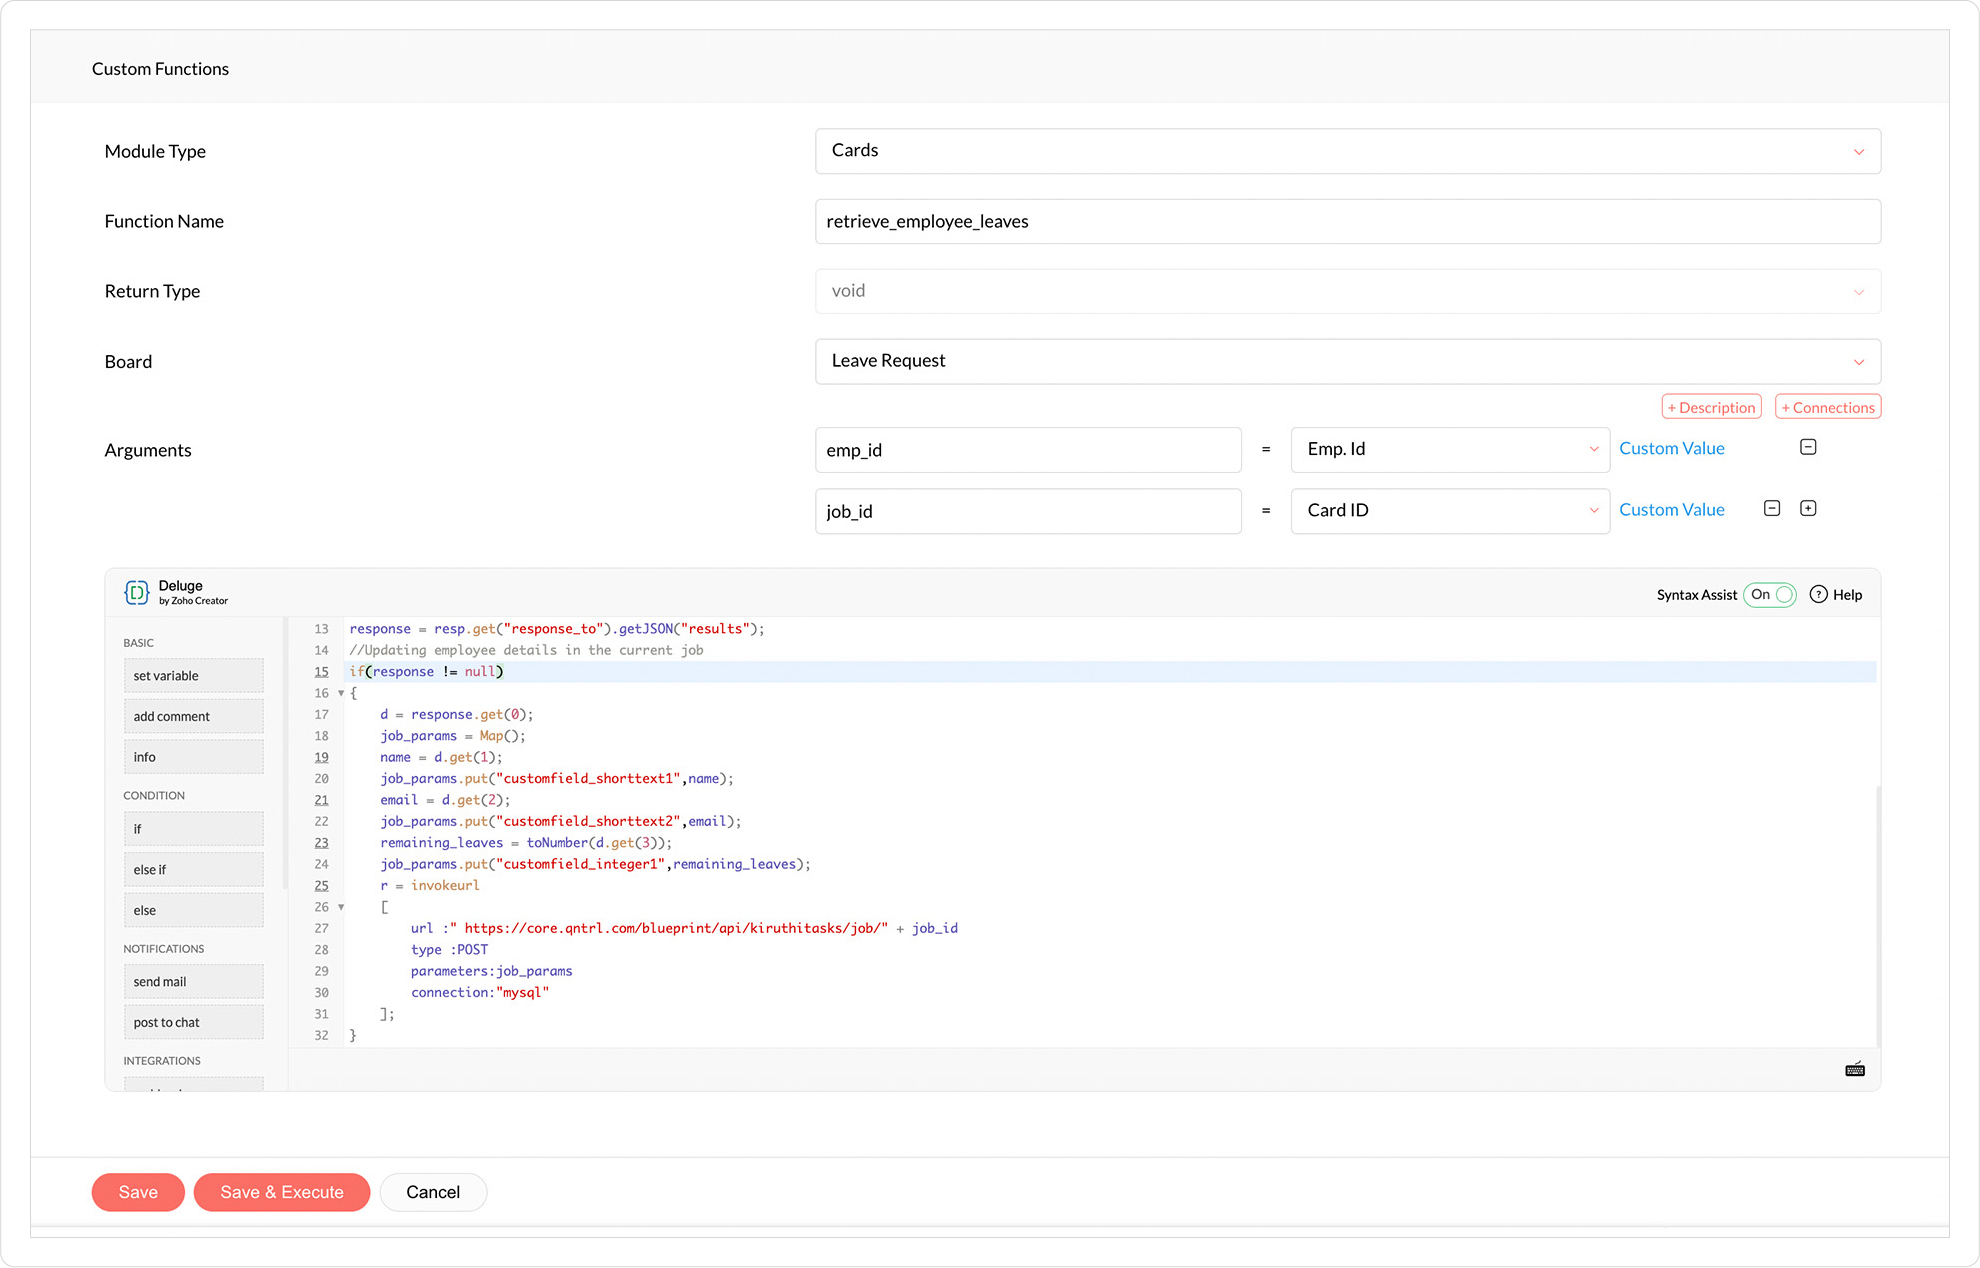Click the Deluge logo icon
The height and width of the screenshot is (1268, 1980).
tap(137, 593)
